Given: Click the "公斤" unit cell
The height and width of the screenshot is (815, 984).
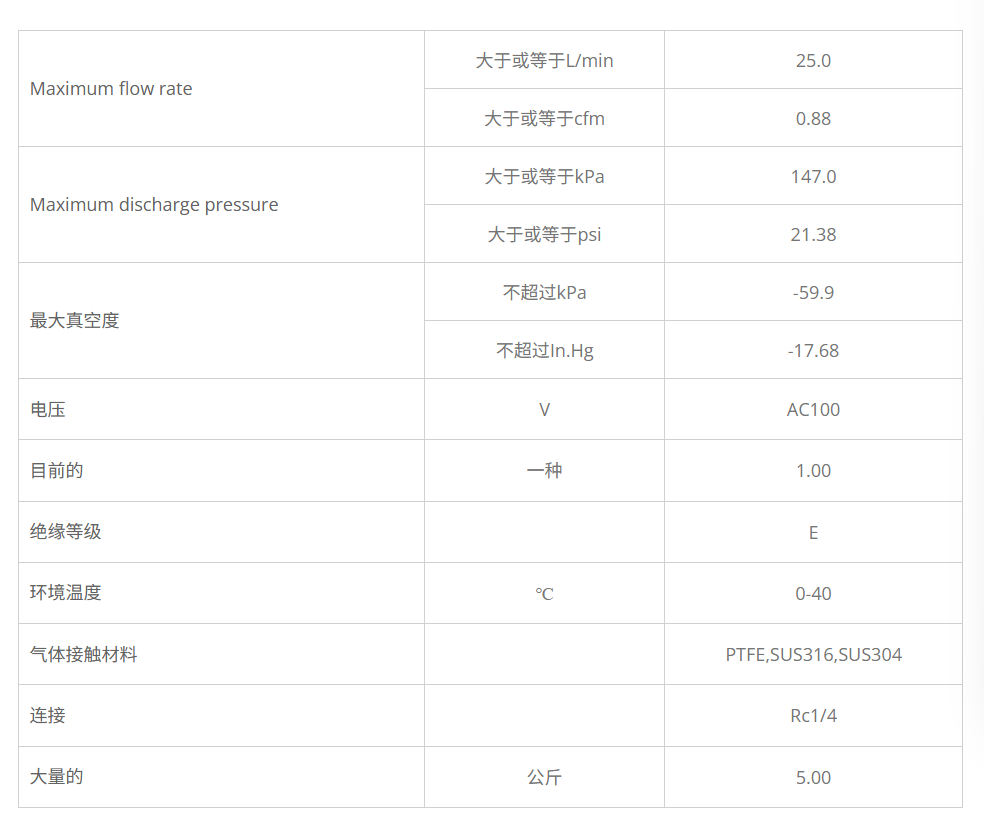Looking at the screenshot, I should tap(544, 778).
